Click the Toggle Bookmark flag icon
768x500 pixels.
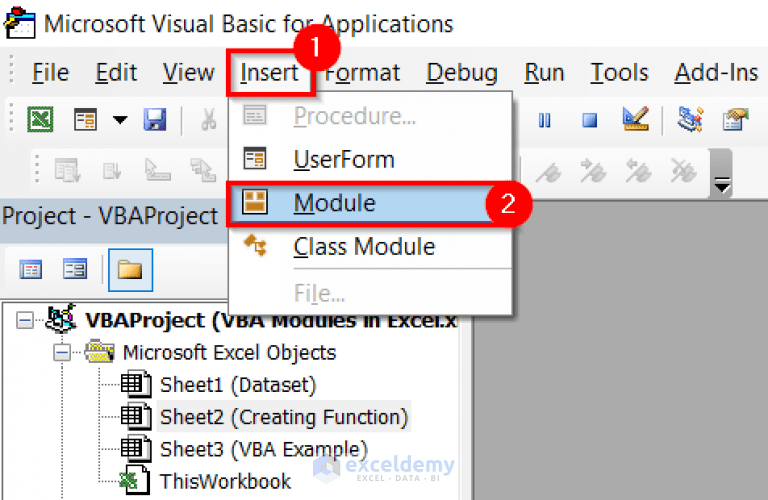click(548, 172)
